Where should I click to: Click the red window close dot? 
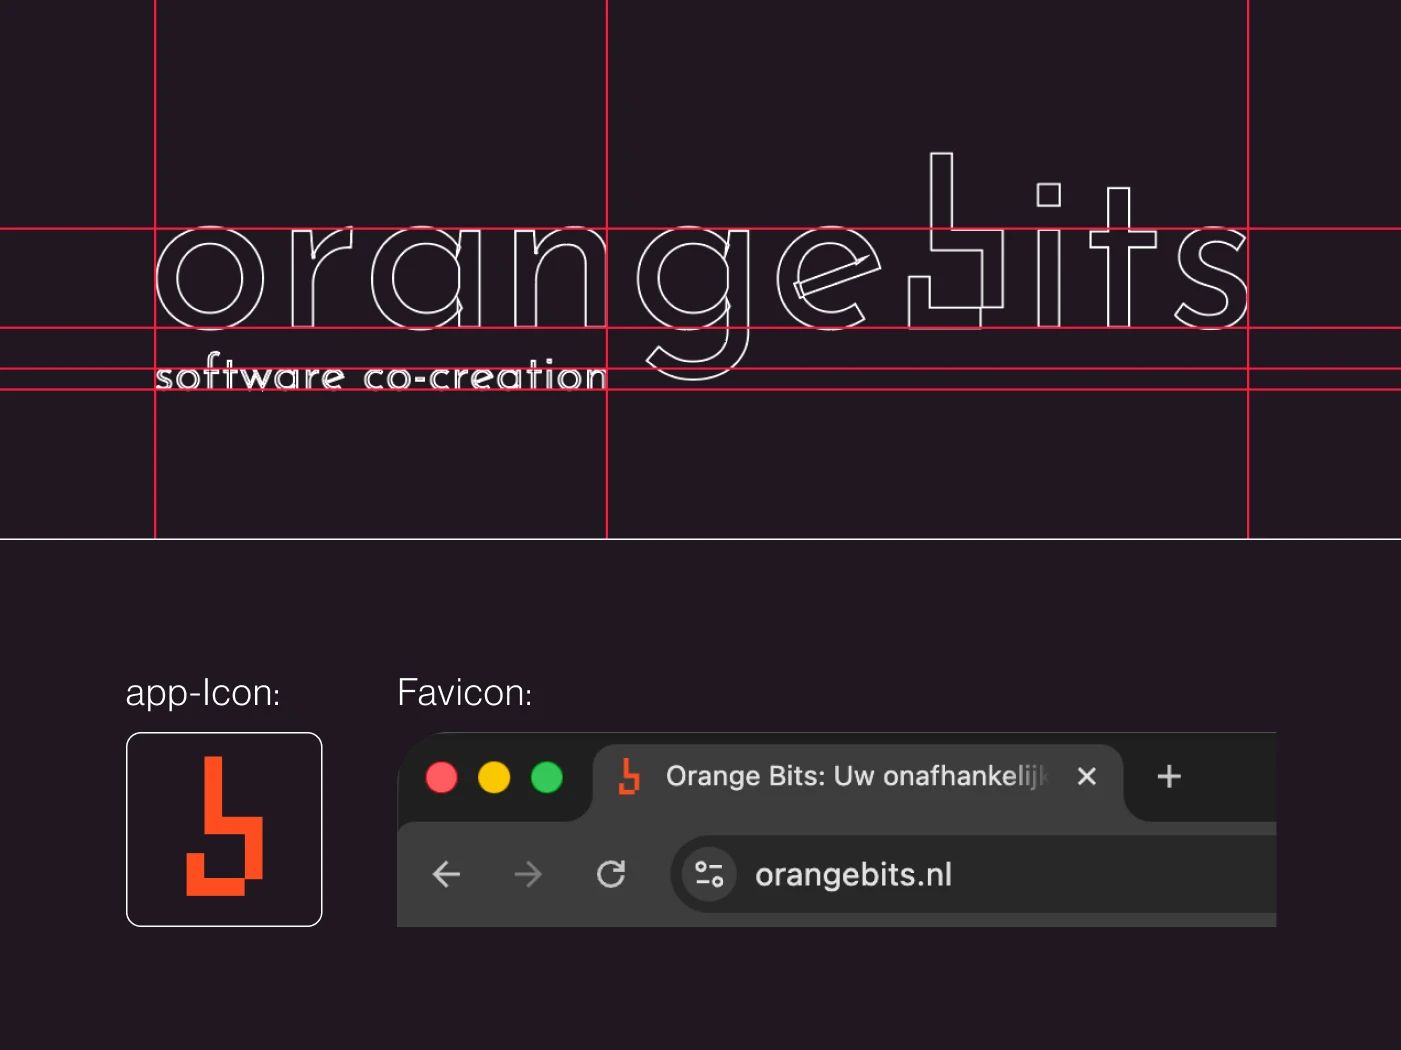pos(441,777)
